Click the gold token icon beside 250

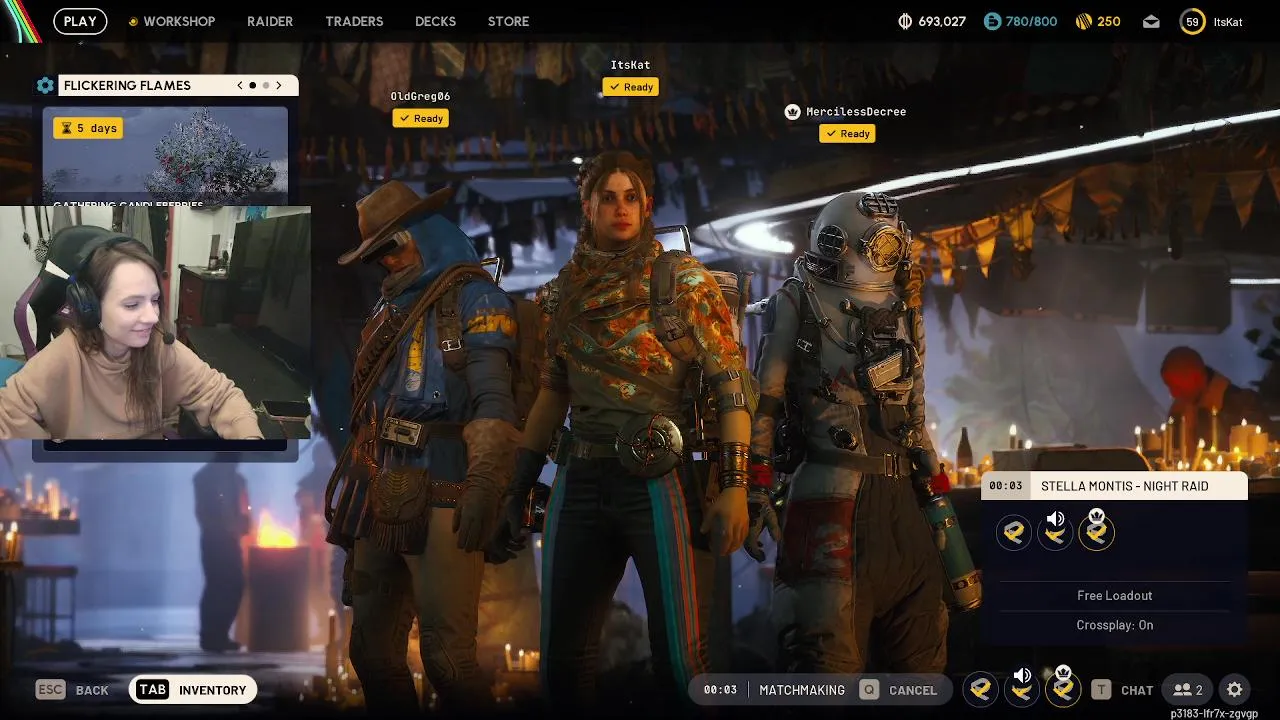tap(1083, 21)
